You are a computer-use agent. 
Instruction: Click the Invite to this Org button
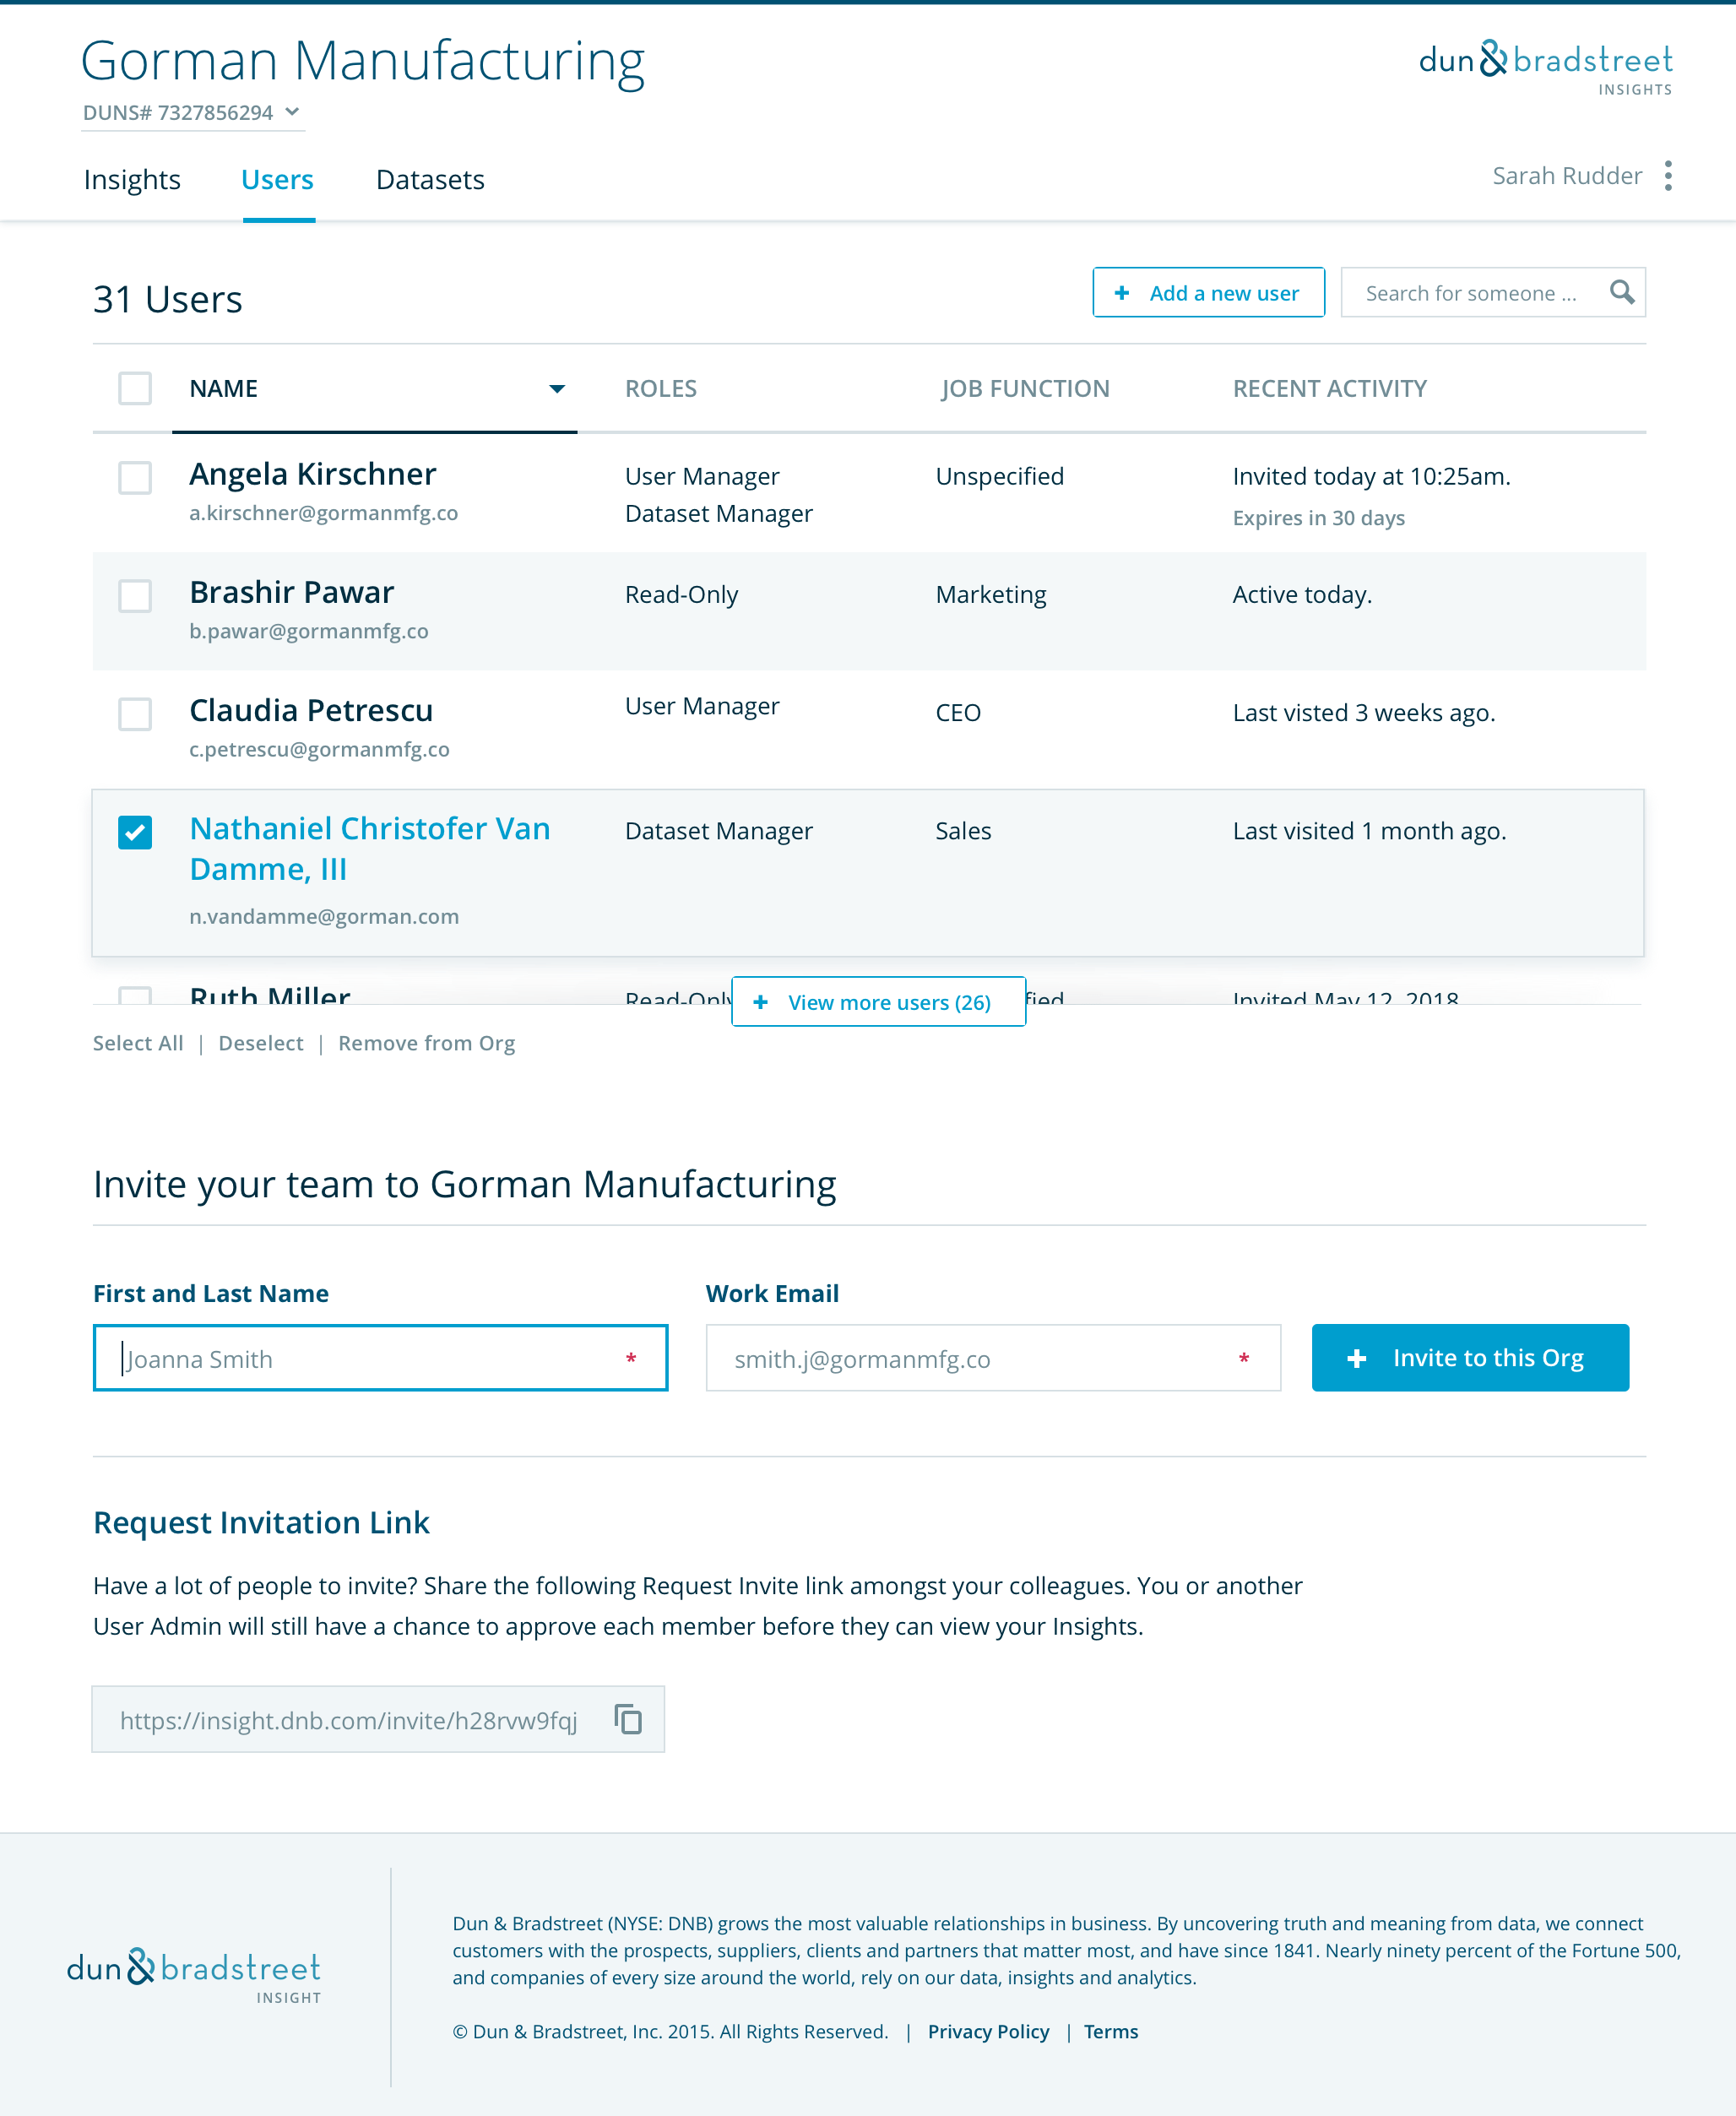(1470, 1357)
